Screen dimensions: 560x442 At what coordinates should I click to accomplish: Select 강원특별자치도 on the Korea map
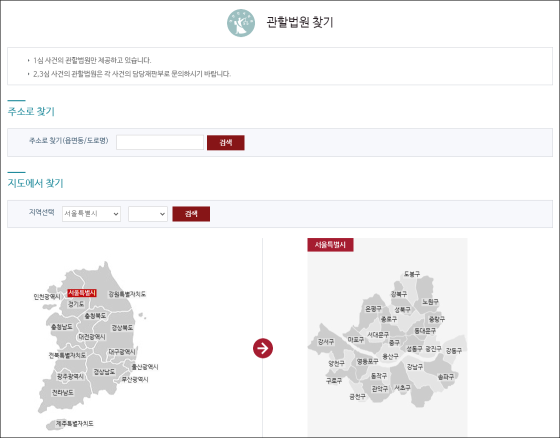(127, 294)
